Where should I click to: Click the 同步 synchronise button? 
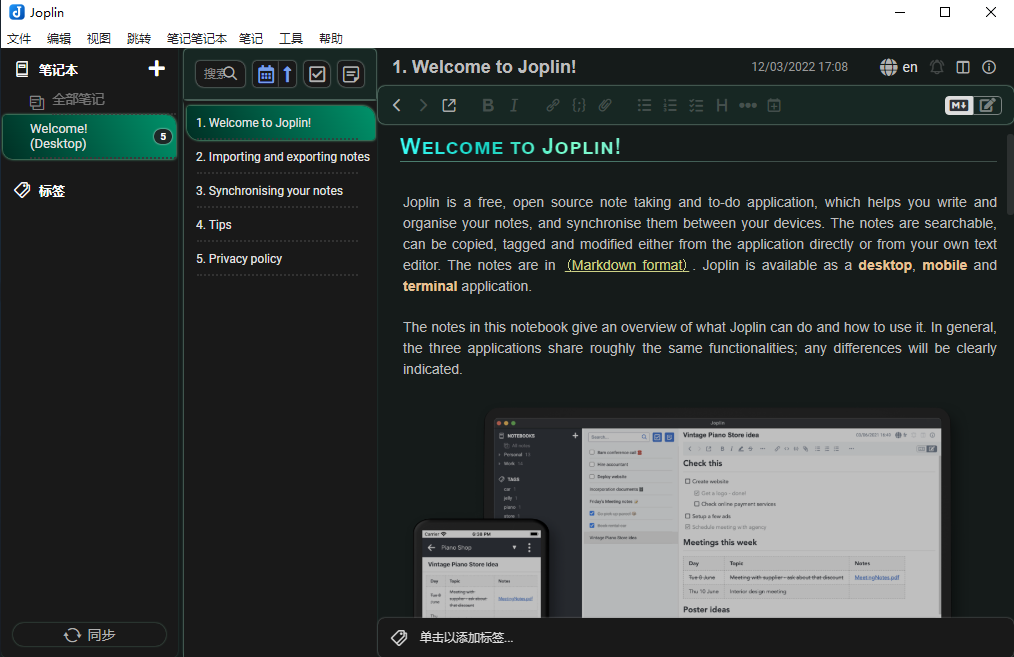pos(89,635)
